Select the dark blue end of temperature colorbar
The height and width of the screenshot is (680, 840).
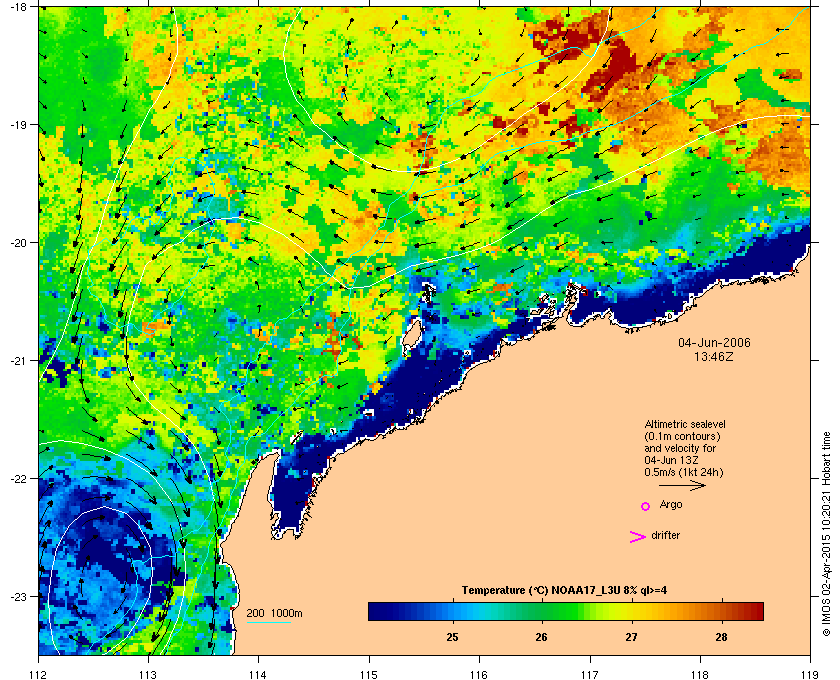[376, 611]
